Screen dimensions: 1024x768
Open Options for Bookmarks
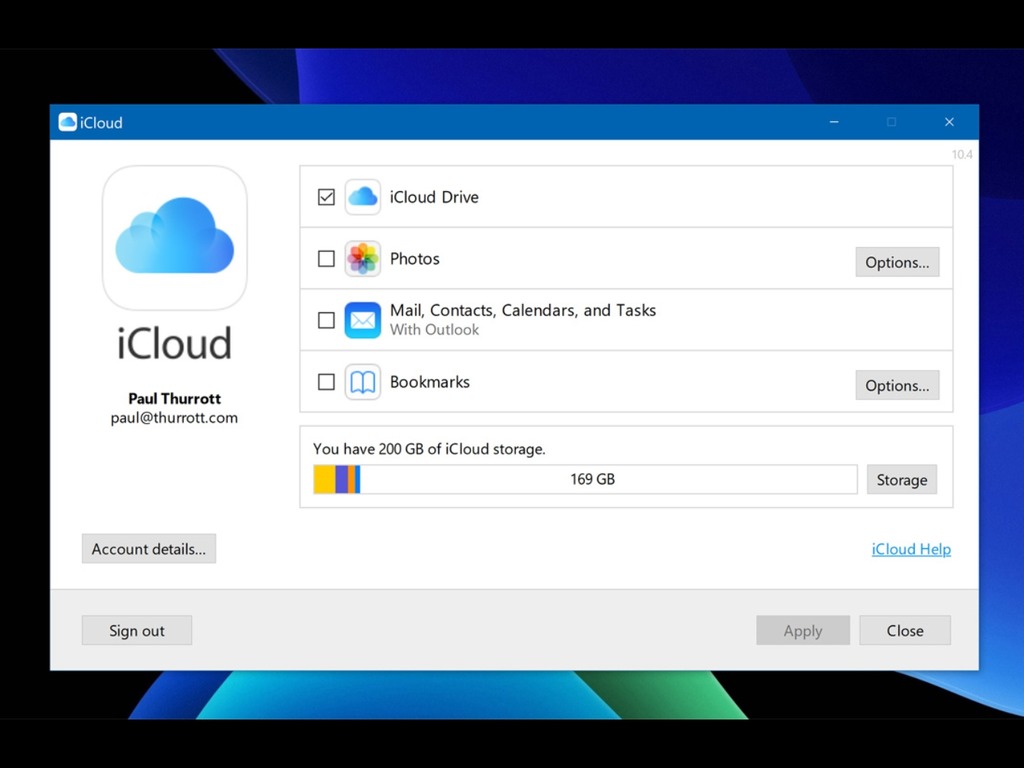[x=897, y=385]
